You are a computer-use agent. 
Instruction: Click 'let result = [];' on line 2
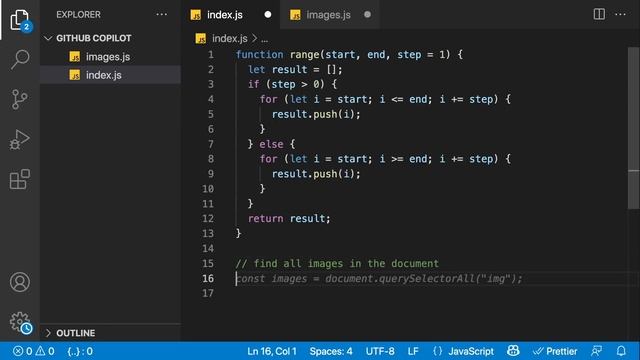click(295, 70)
